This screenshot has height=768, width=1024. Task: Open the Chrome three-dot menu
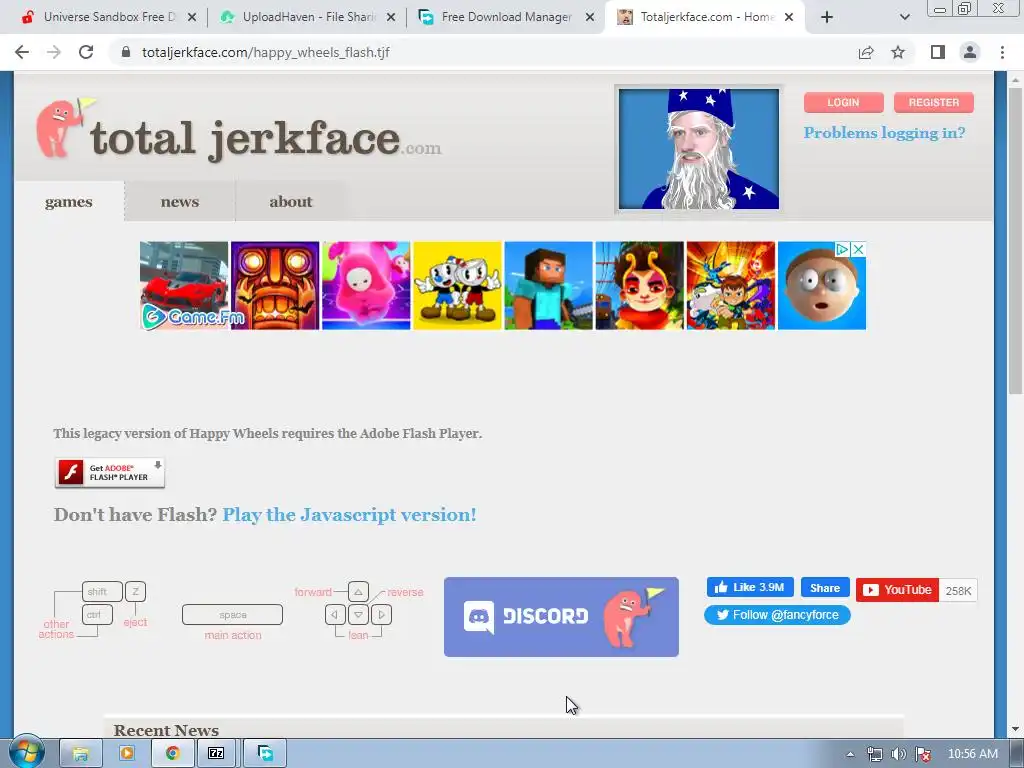click(x=1002, y=52)
